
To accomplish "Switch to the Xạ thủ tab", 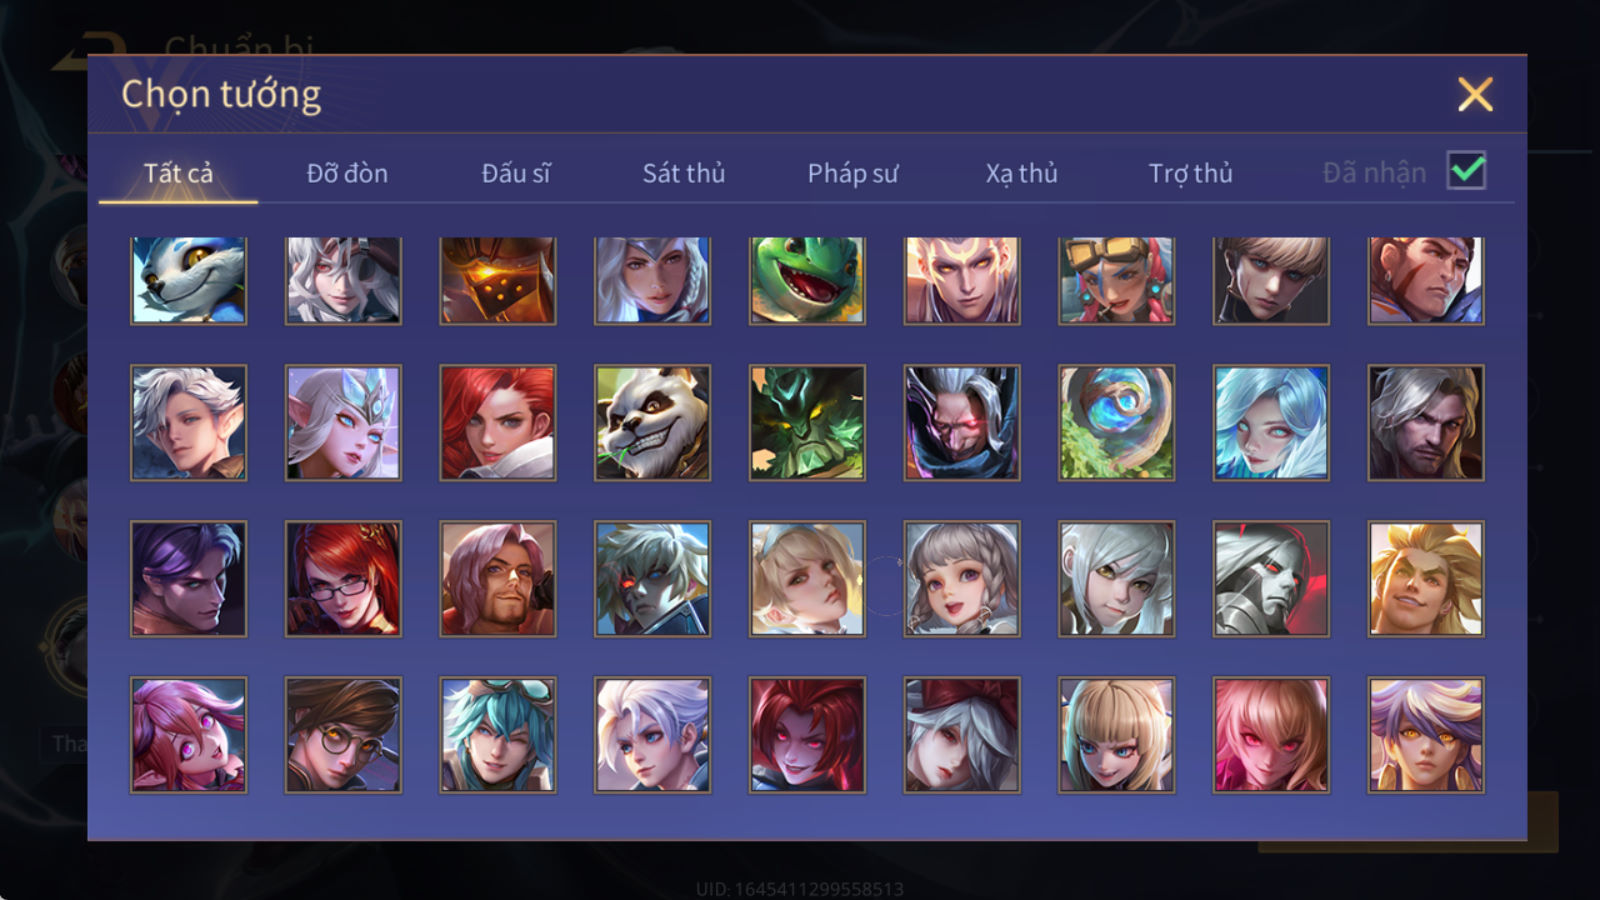I will (1021, 173).
